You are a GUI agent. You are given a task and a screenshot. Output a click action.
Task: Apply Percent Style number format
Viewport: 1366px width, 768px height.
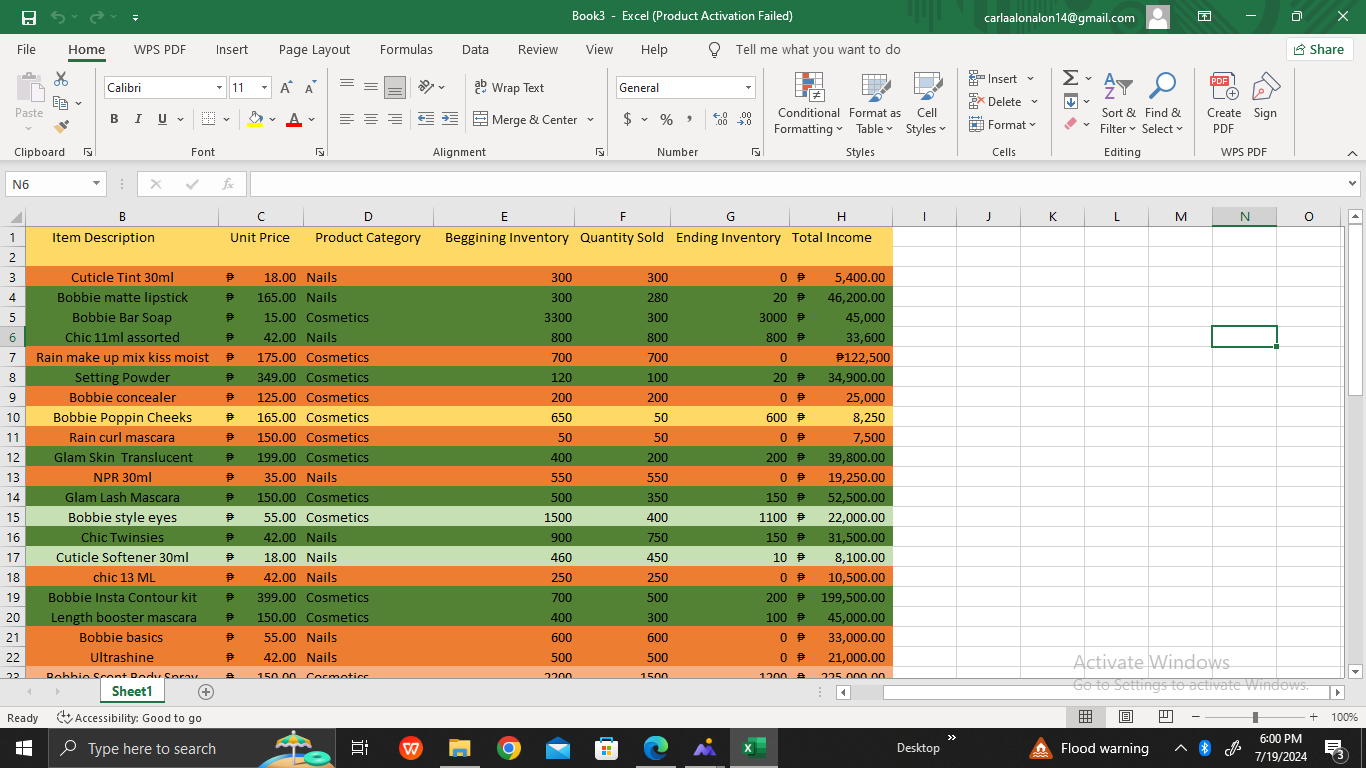[666, 119]
